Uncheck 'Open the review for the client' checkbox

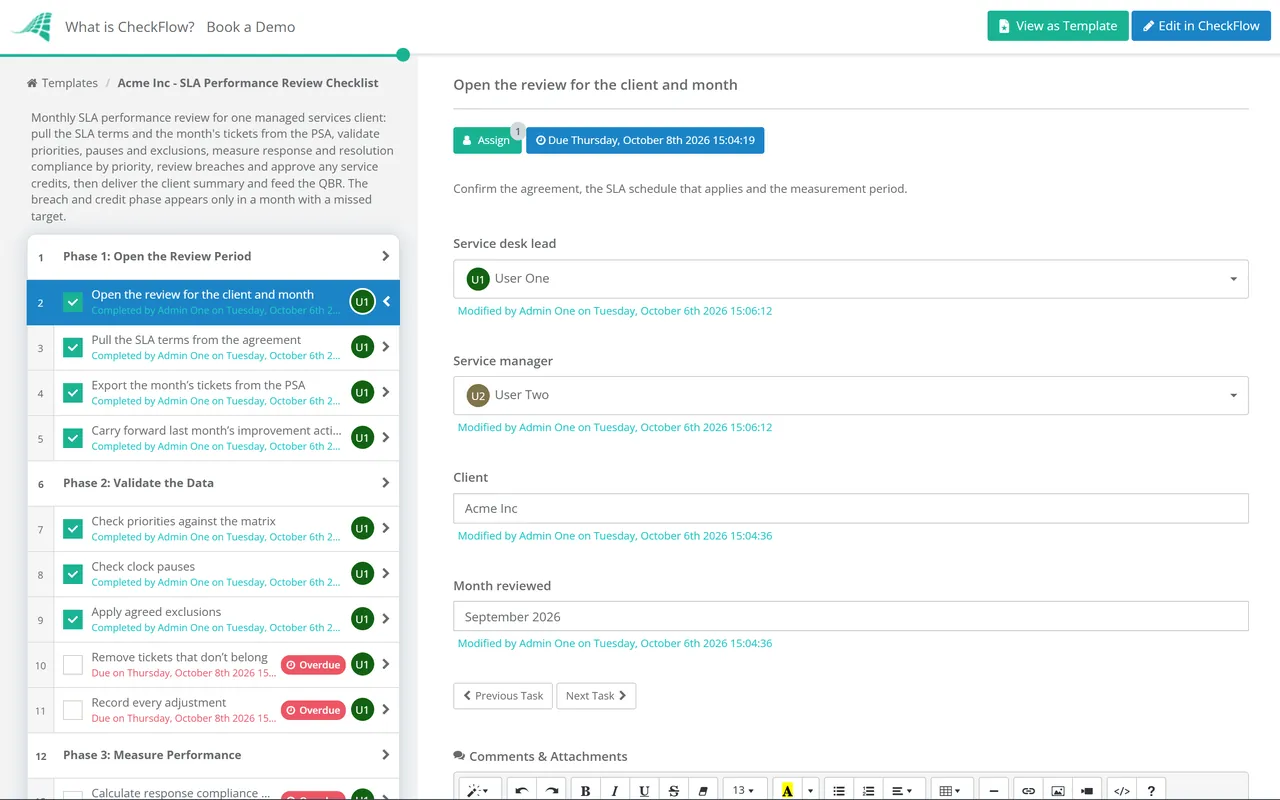(73, 302)
